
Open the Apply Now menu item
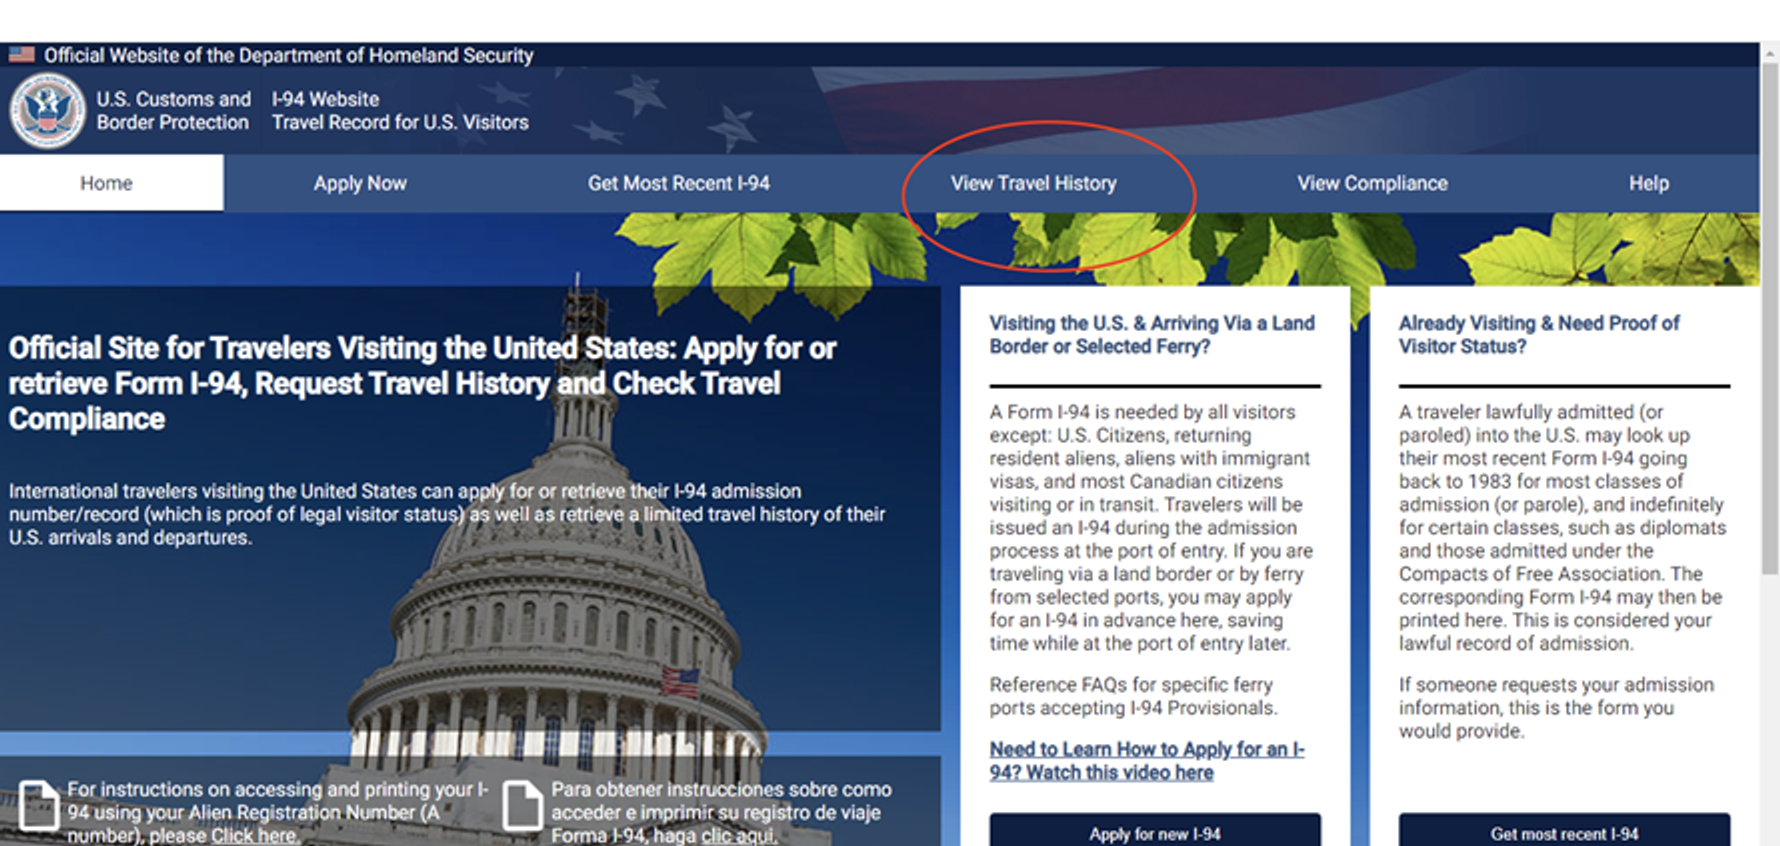360,183
